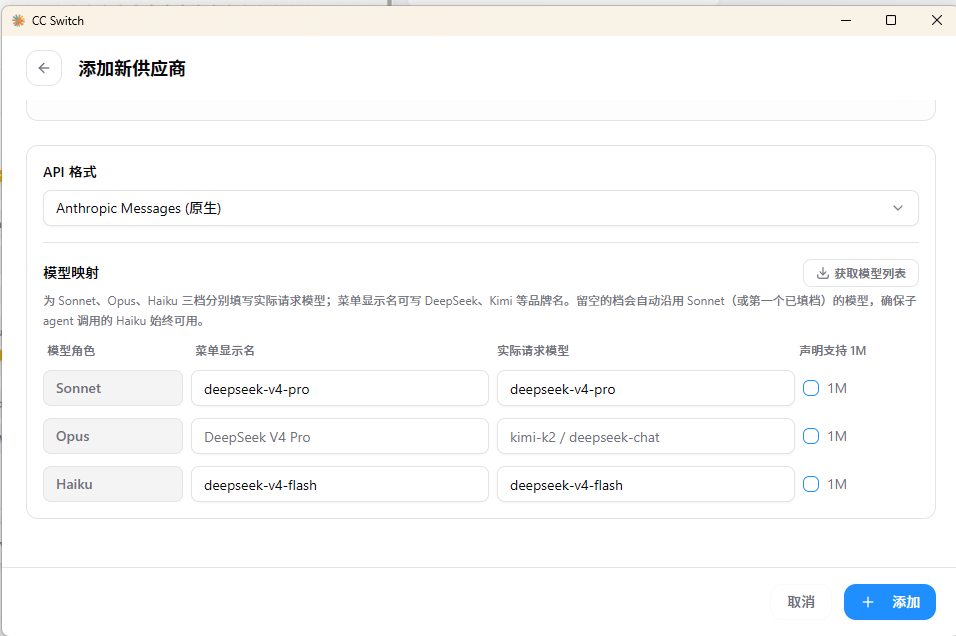This screenshot has width=956, height=636.
Task: Focus Opus actual request model field
Action: [x=646, y=436]
